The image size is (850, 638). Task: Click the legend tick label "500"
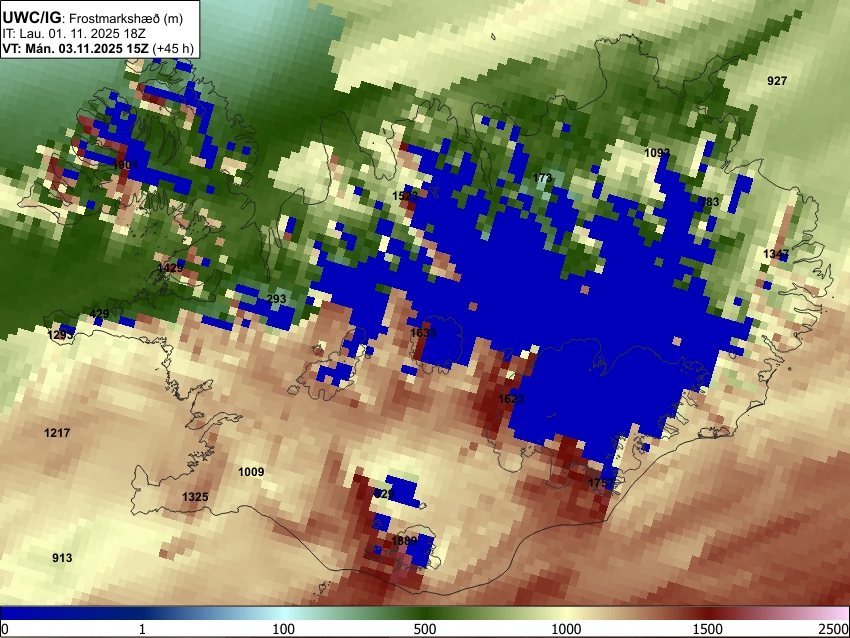coord(425,629)
